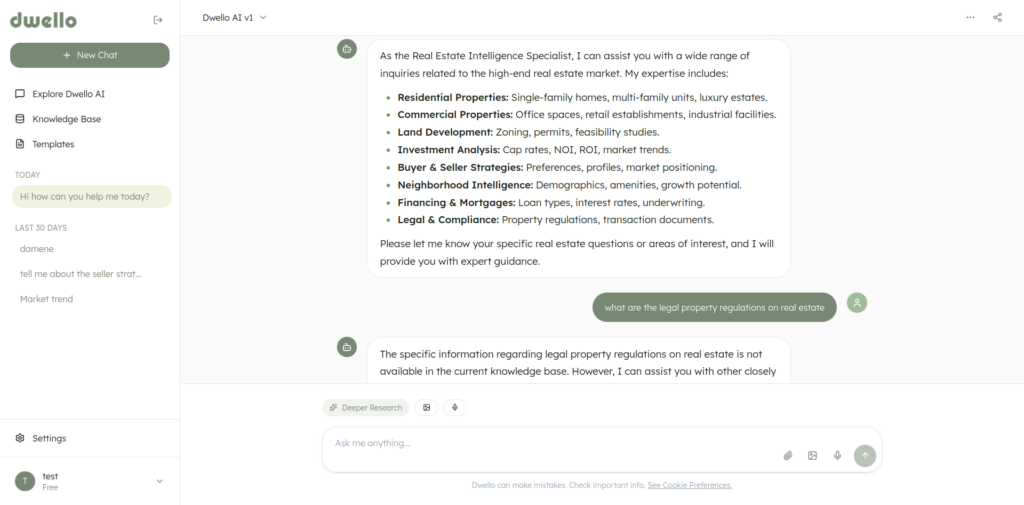Open the three-dot more options menu
This screenshot has height=505, width=1024.
click(x=970, y=18)
